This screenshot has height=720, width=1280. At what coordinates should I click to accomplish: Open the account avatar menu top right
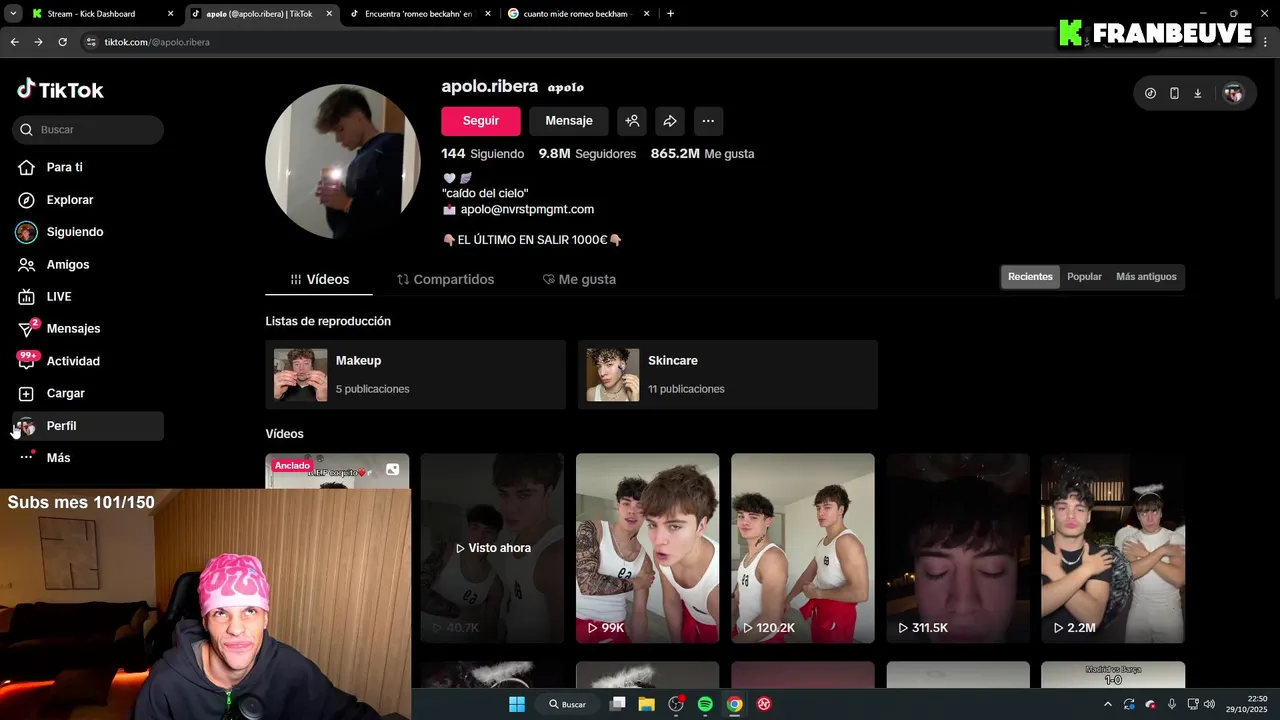1233,93
